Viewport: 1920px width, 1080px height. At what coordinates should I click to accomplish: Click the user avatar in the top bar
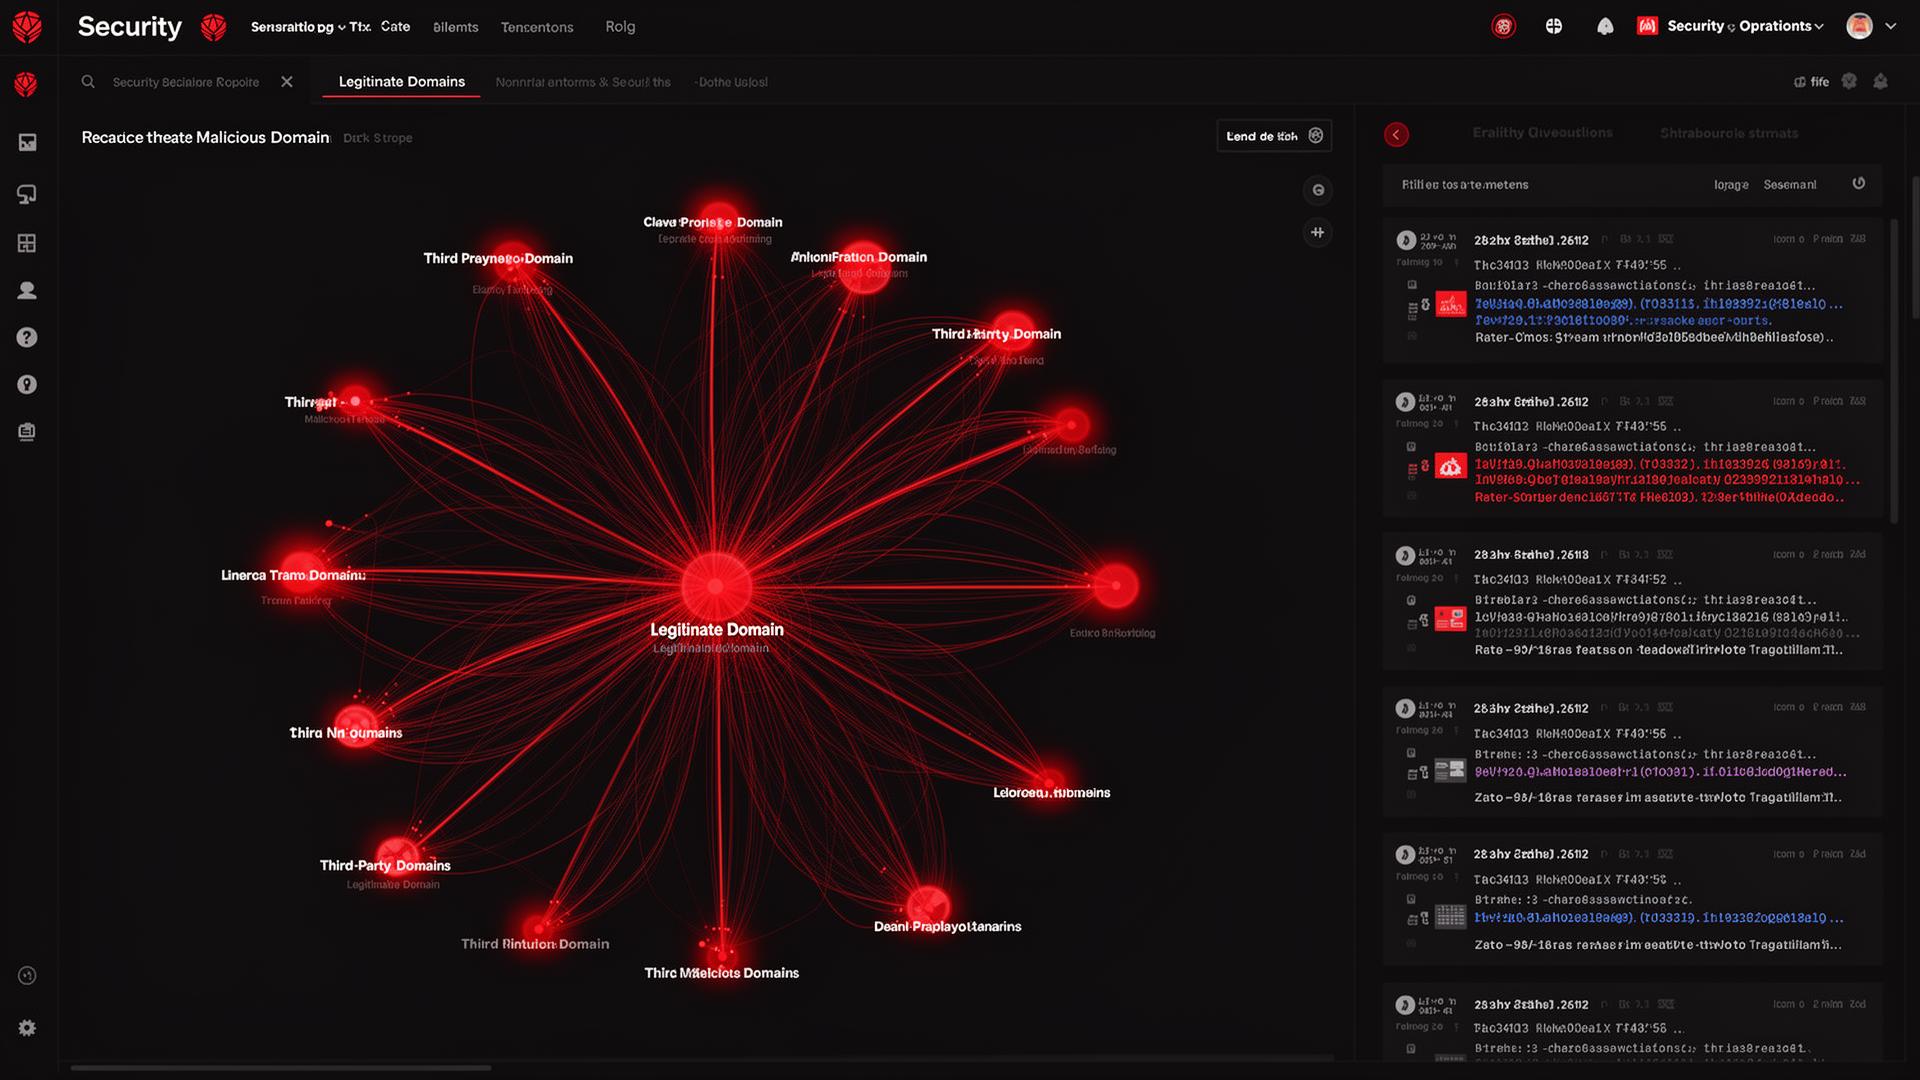click(x=1859, y=27)
